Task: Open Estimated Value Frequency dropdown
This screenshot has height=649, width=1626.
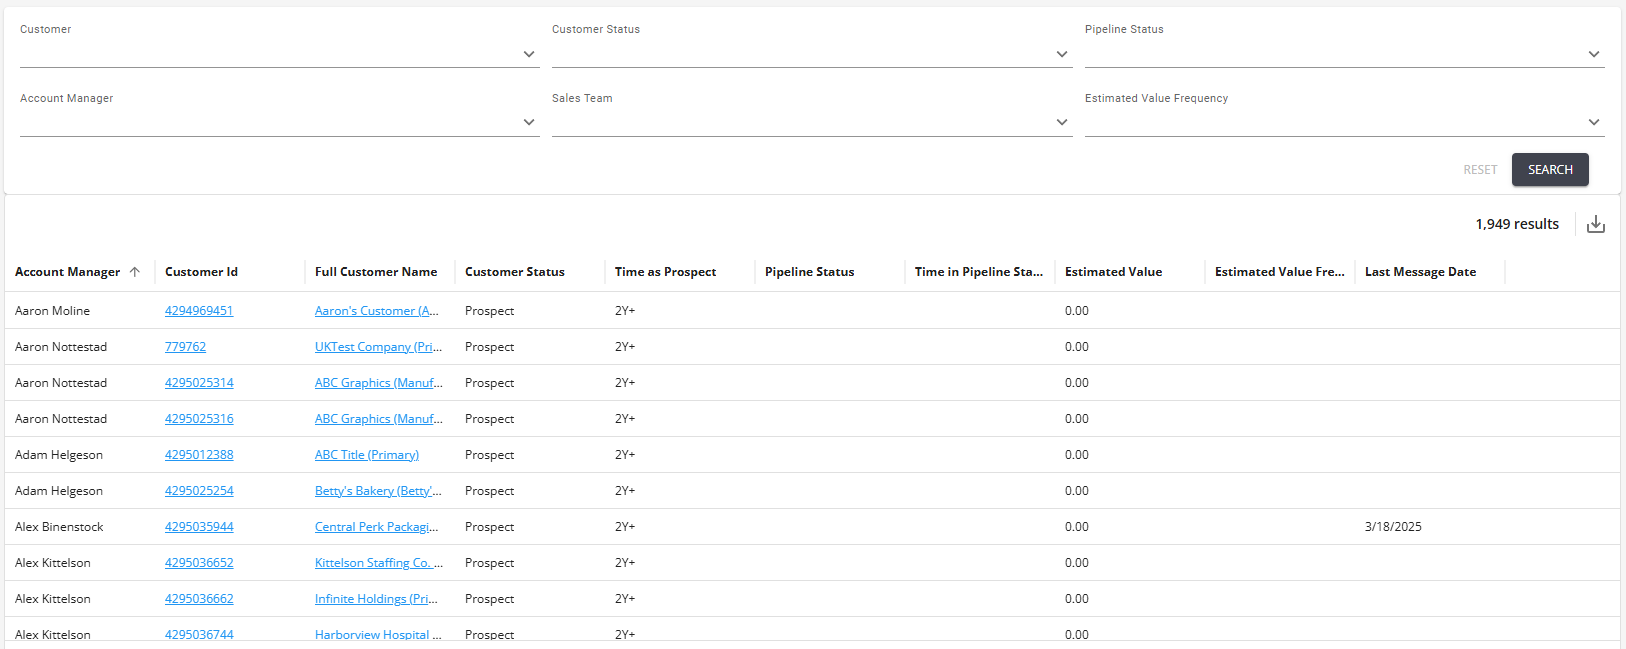Action: (x=1593, y=122)
